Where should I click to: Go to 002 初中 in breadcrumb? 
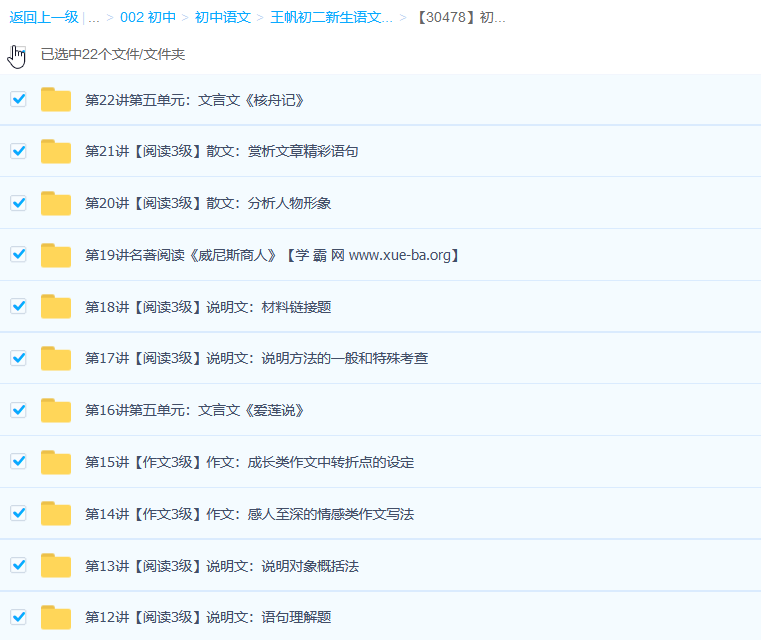[x=147, y=18]
